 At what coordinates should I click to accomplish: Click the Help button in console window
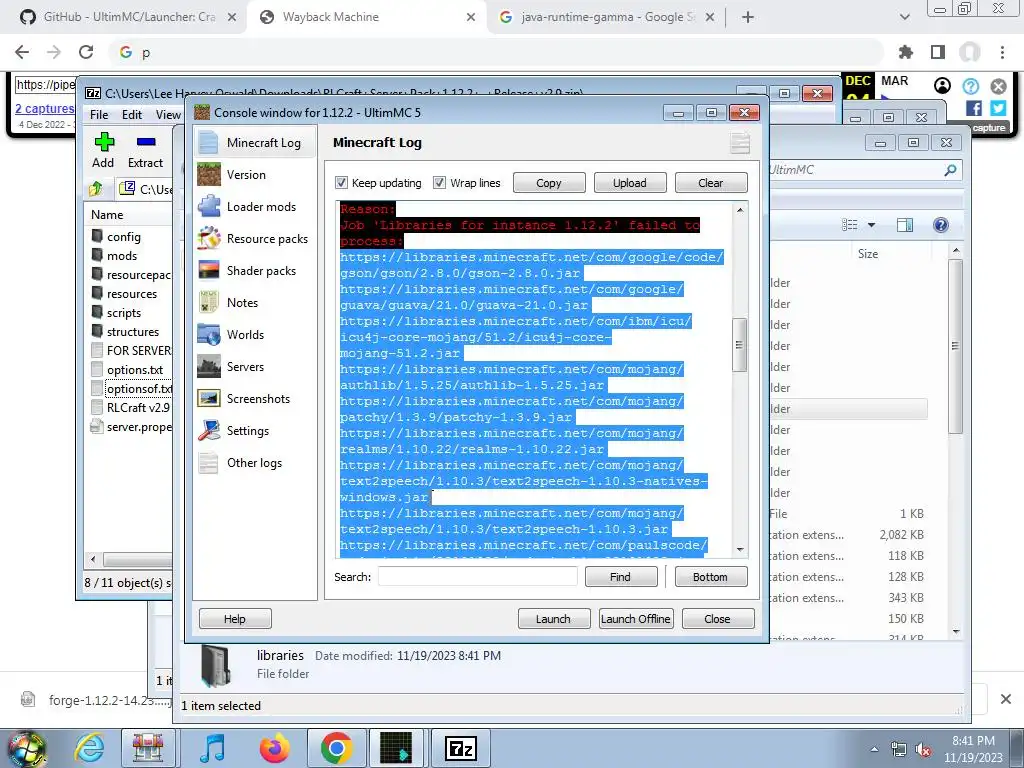coord(235,618)
